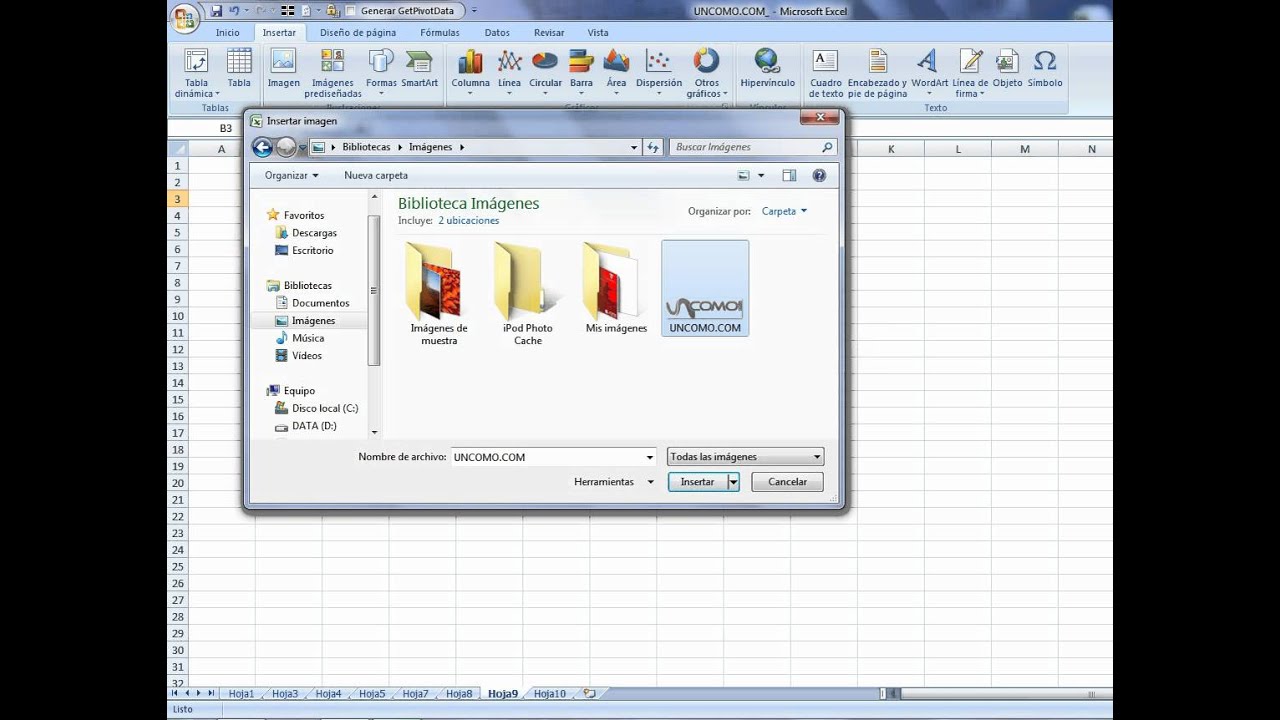Cancel the Insertar imagen dialog
Viewport: 1280px width, 720px height.
pyautogui.click(x=787, y=482)
